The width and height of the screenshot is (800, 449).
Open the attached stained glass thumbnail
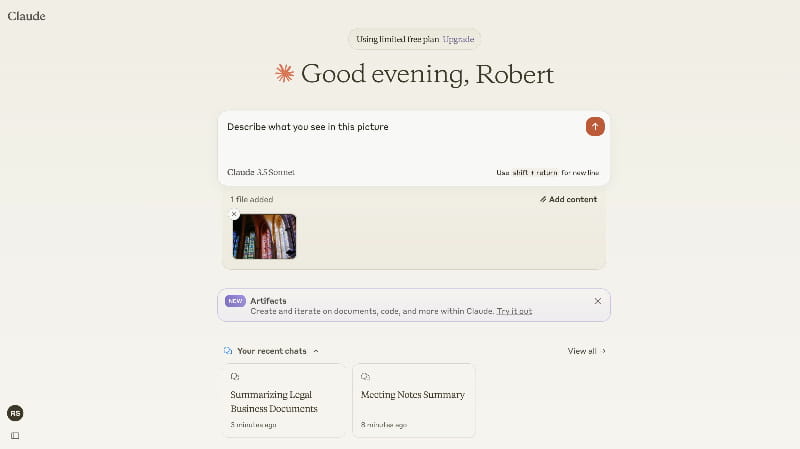pyautogui.click(x=264, y=236)
